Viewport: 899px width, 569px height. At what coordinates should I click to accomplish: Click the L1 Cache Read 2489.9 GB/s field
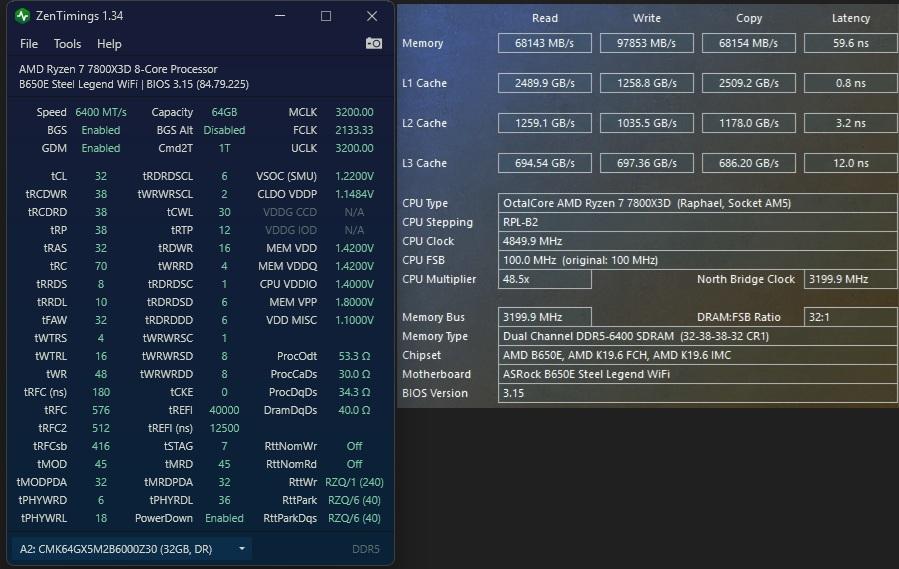click(545, 83)
